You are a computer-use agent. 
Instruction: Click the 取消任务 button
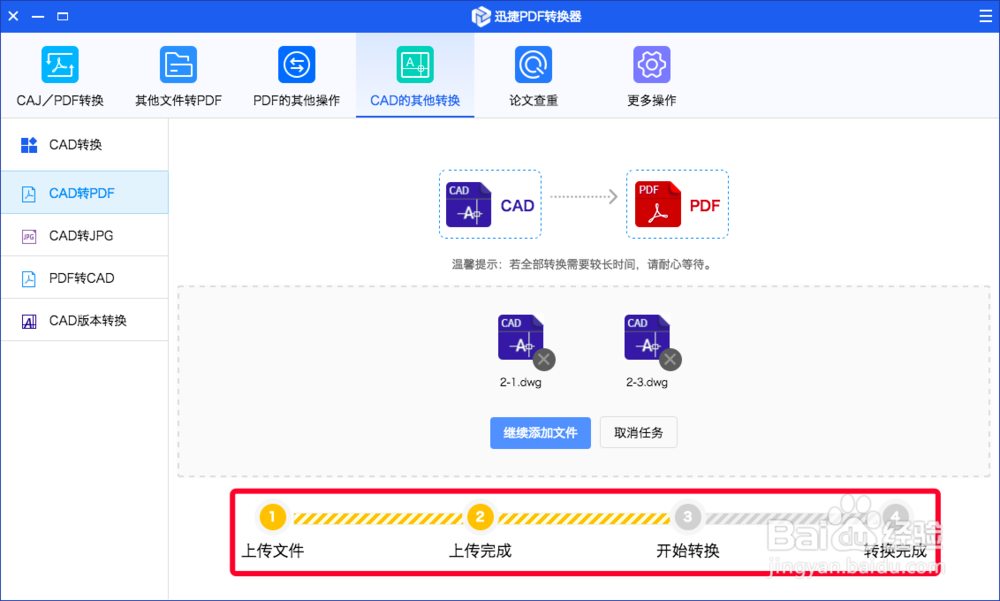pyautogui.click(x=638, y=433)
